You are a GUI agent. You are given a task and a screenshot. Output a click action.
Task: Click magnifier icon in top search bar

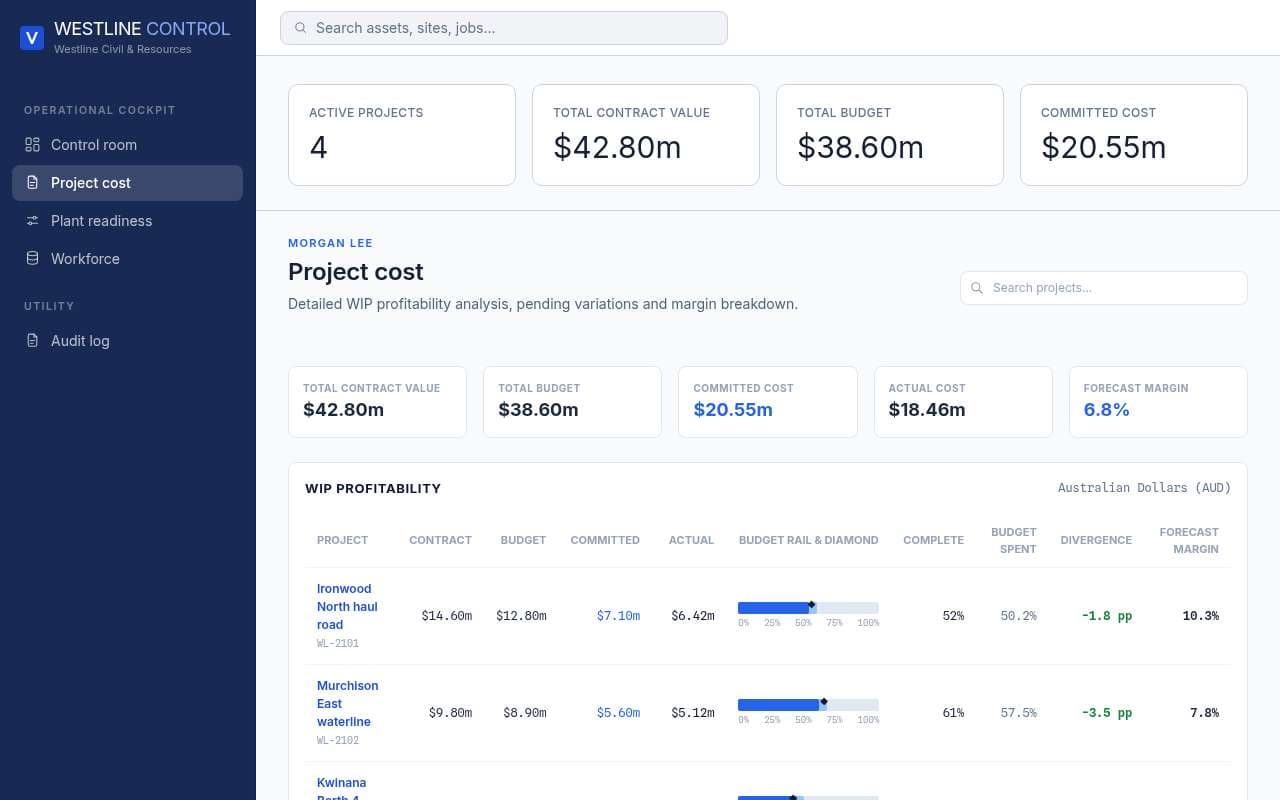pos(301,28)
